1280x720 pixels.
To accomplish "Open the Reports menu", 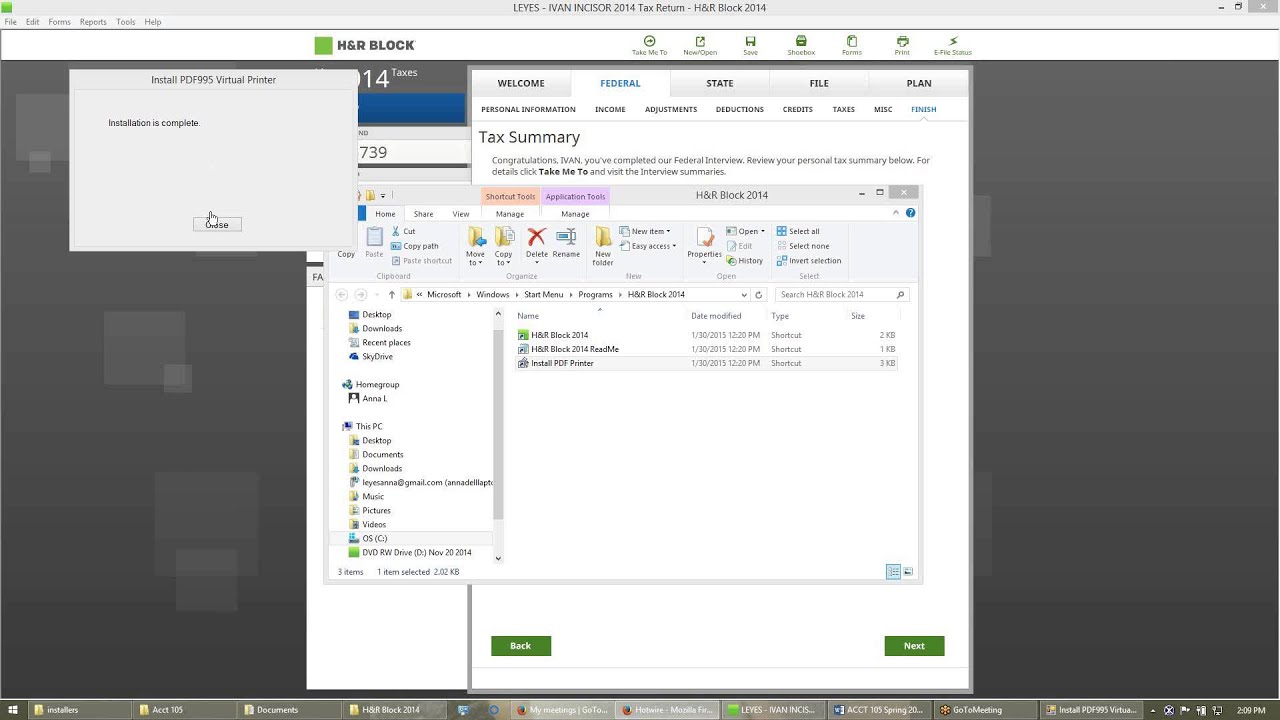I will 93,22.
